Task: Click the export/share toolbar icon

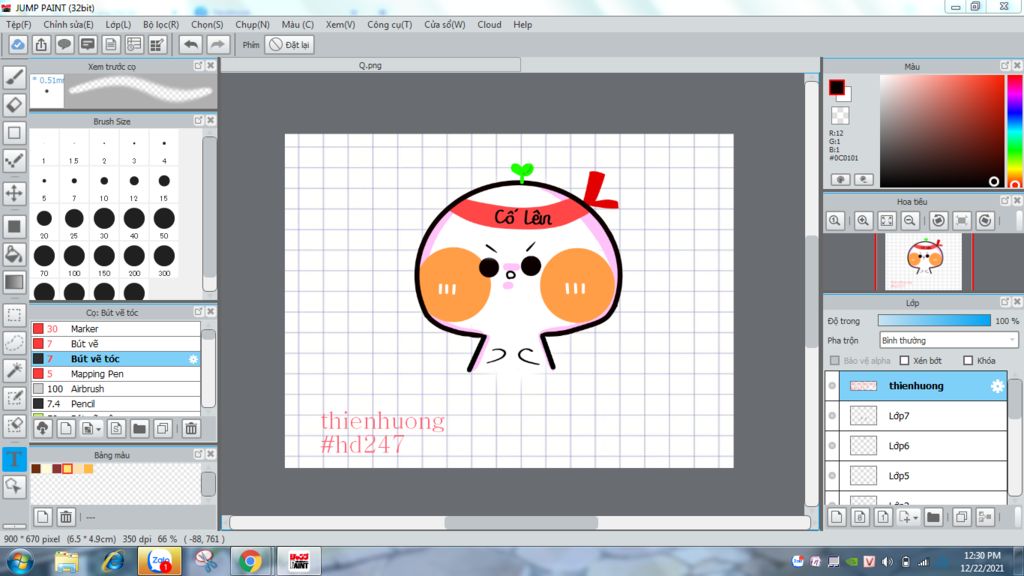Action: (x=41, y=44)
